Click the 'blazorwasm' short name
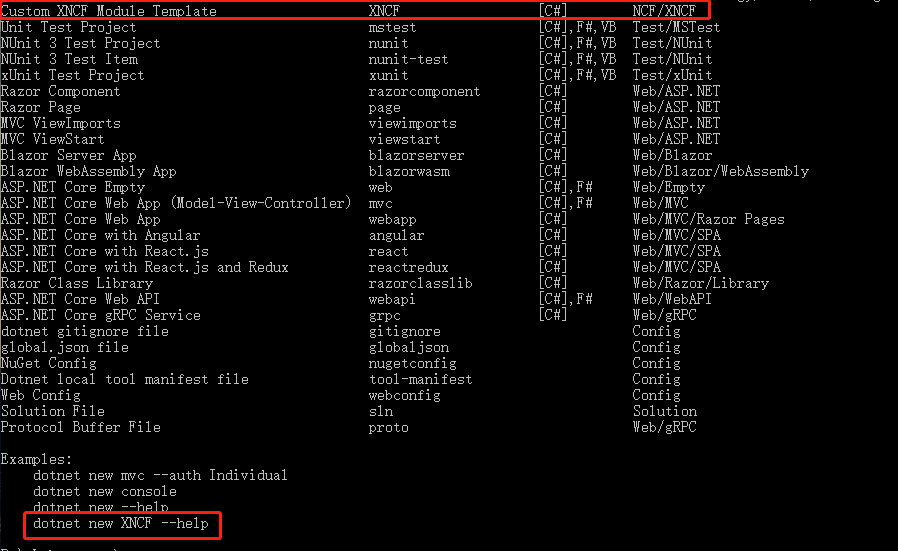This screenshot has height=551, width=898. click(x=409, y=171)
